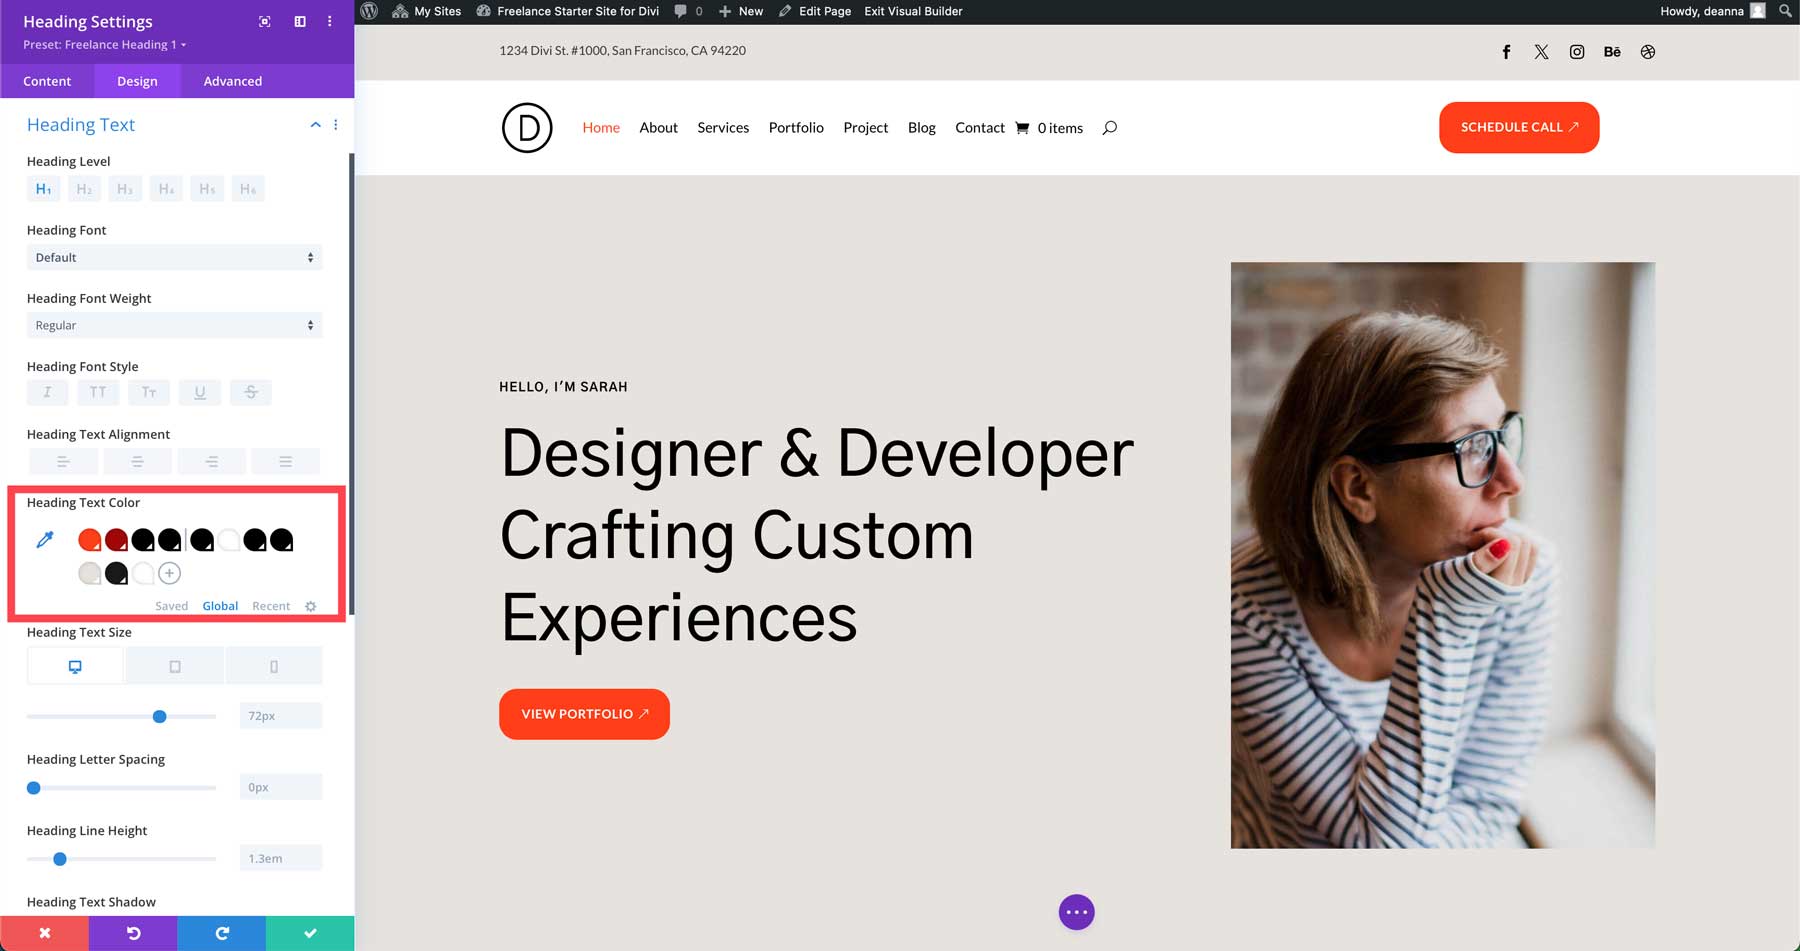Open the Heading Settings three-dot menu
The width and height of the screenshot is (1800, 951).
pos(330,20)
